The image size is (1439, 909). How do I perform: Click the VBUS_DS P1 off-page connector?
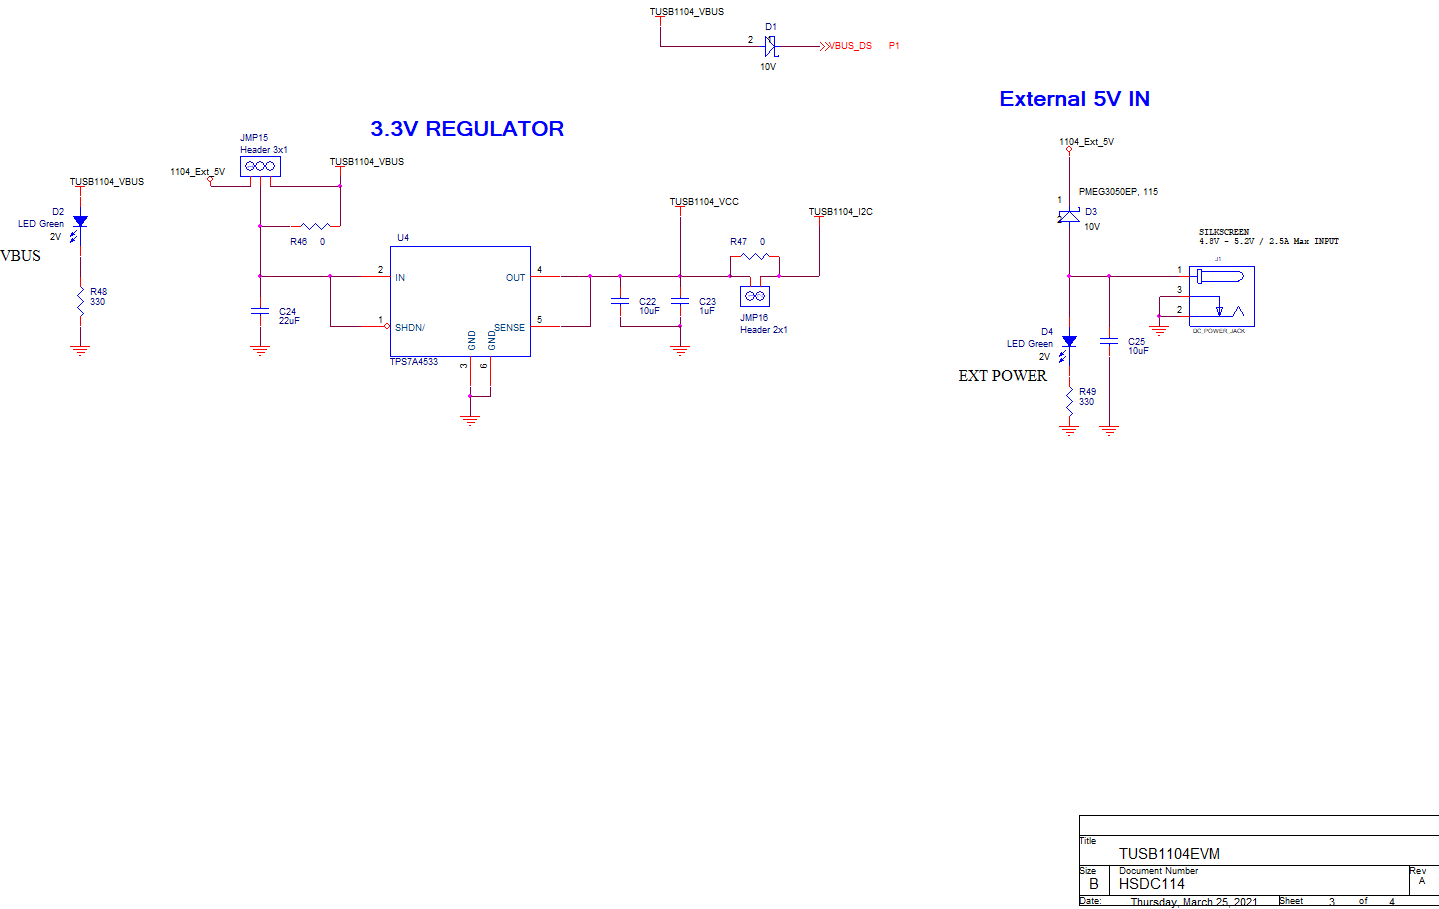[846, 44]
